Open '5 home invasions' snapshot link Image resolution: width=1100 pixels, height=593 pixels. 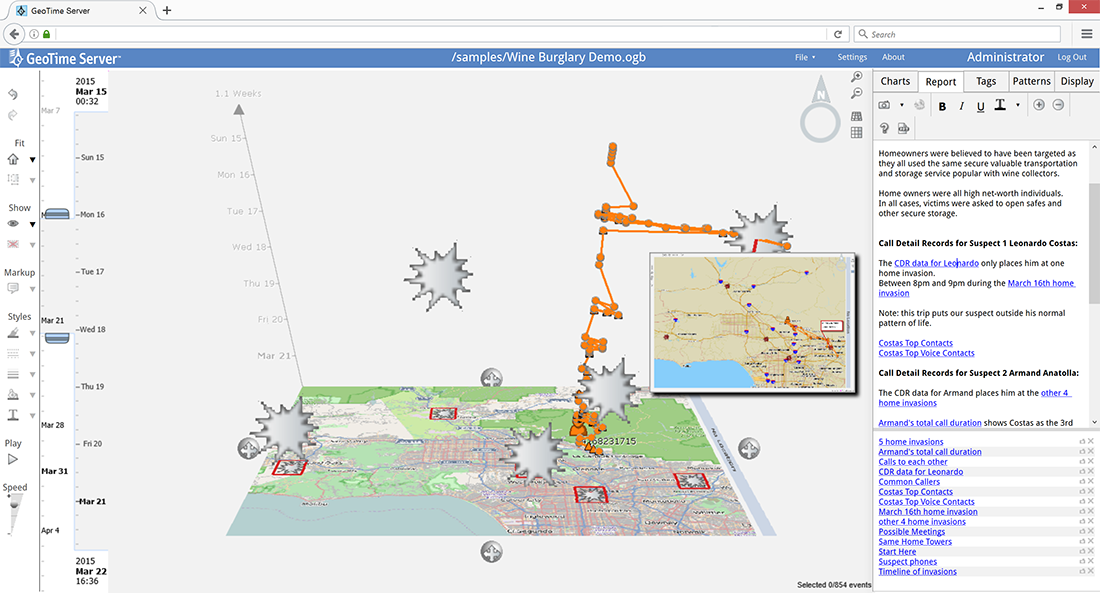(x=911, y=442)
